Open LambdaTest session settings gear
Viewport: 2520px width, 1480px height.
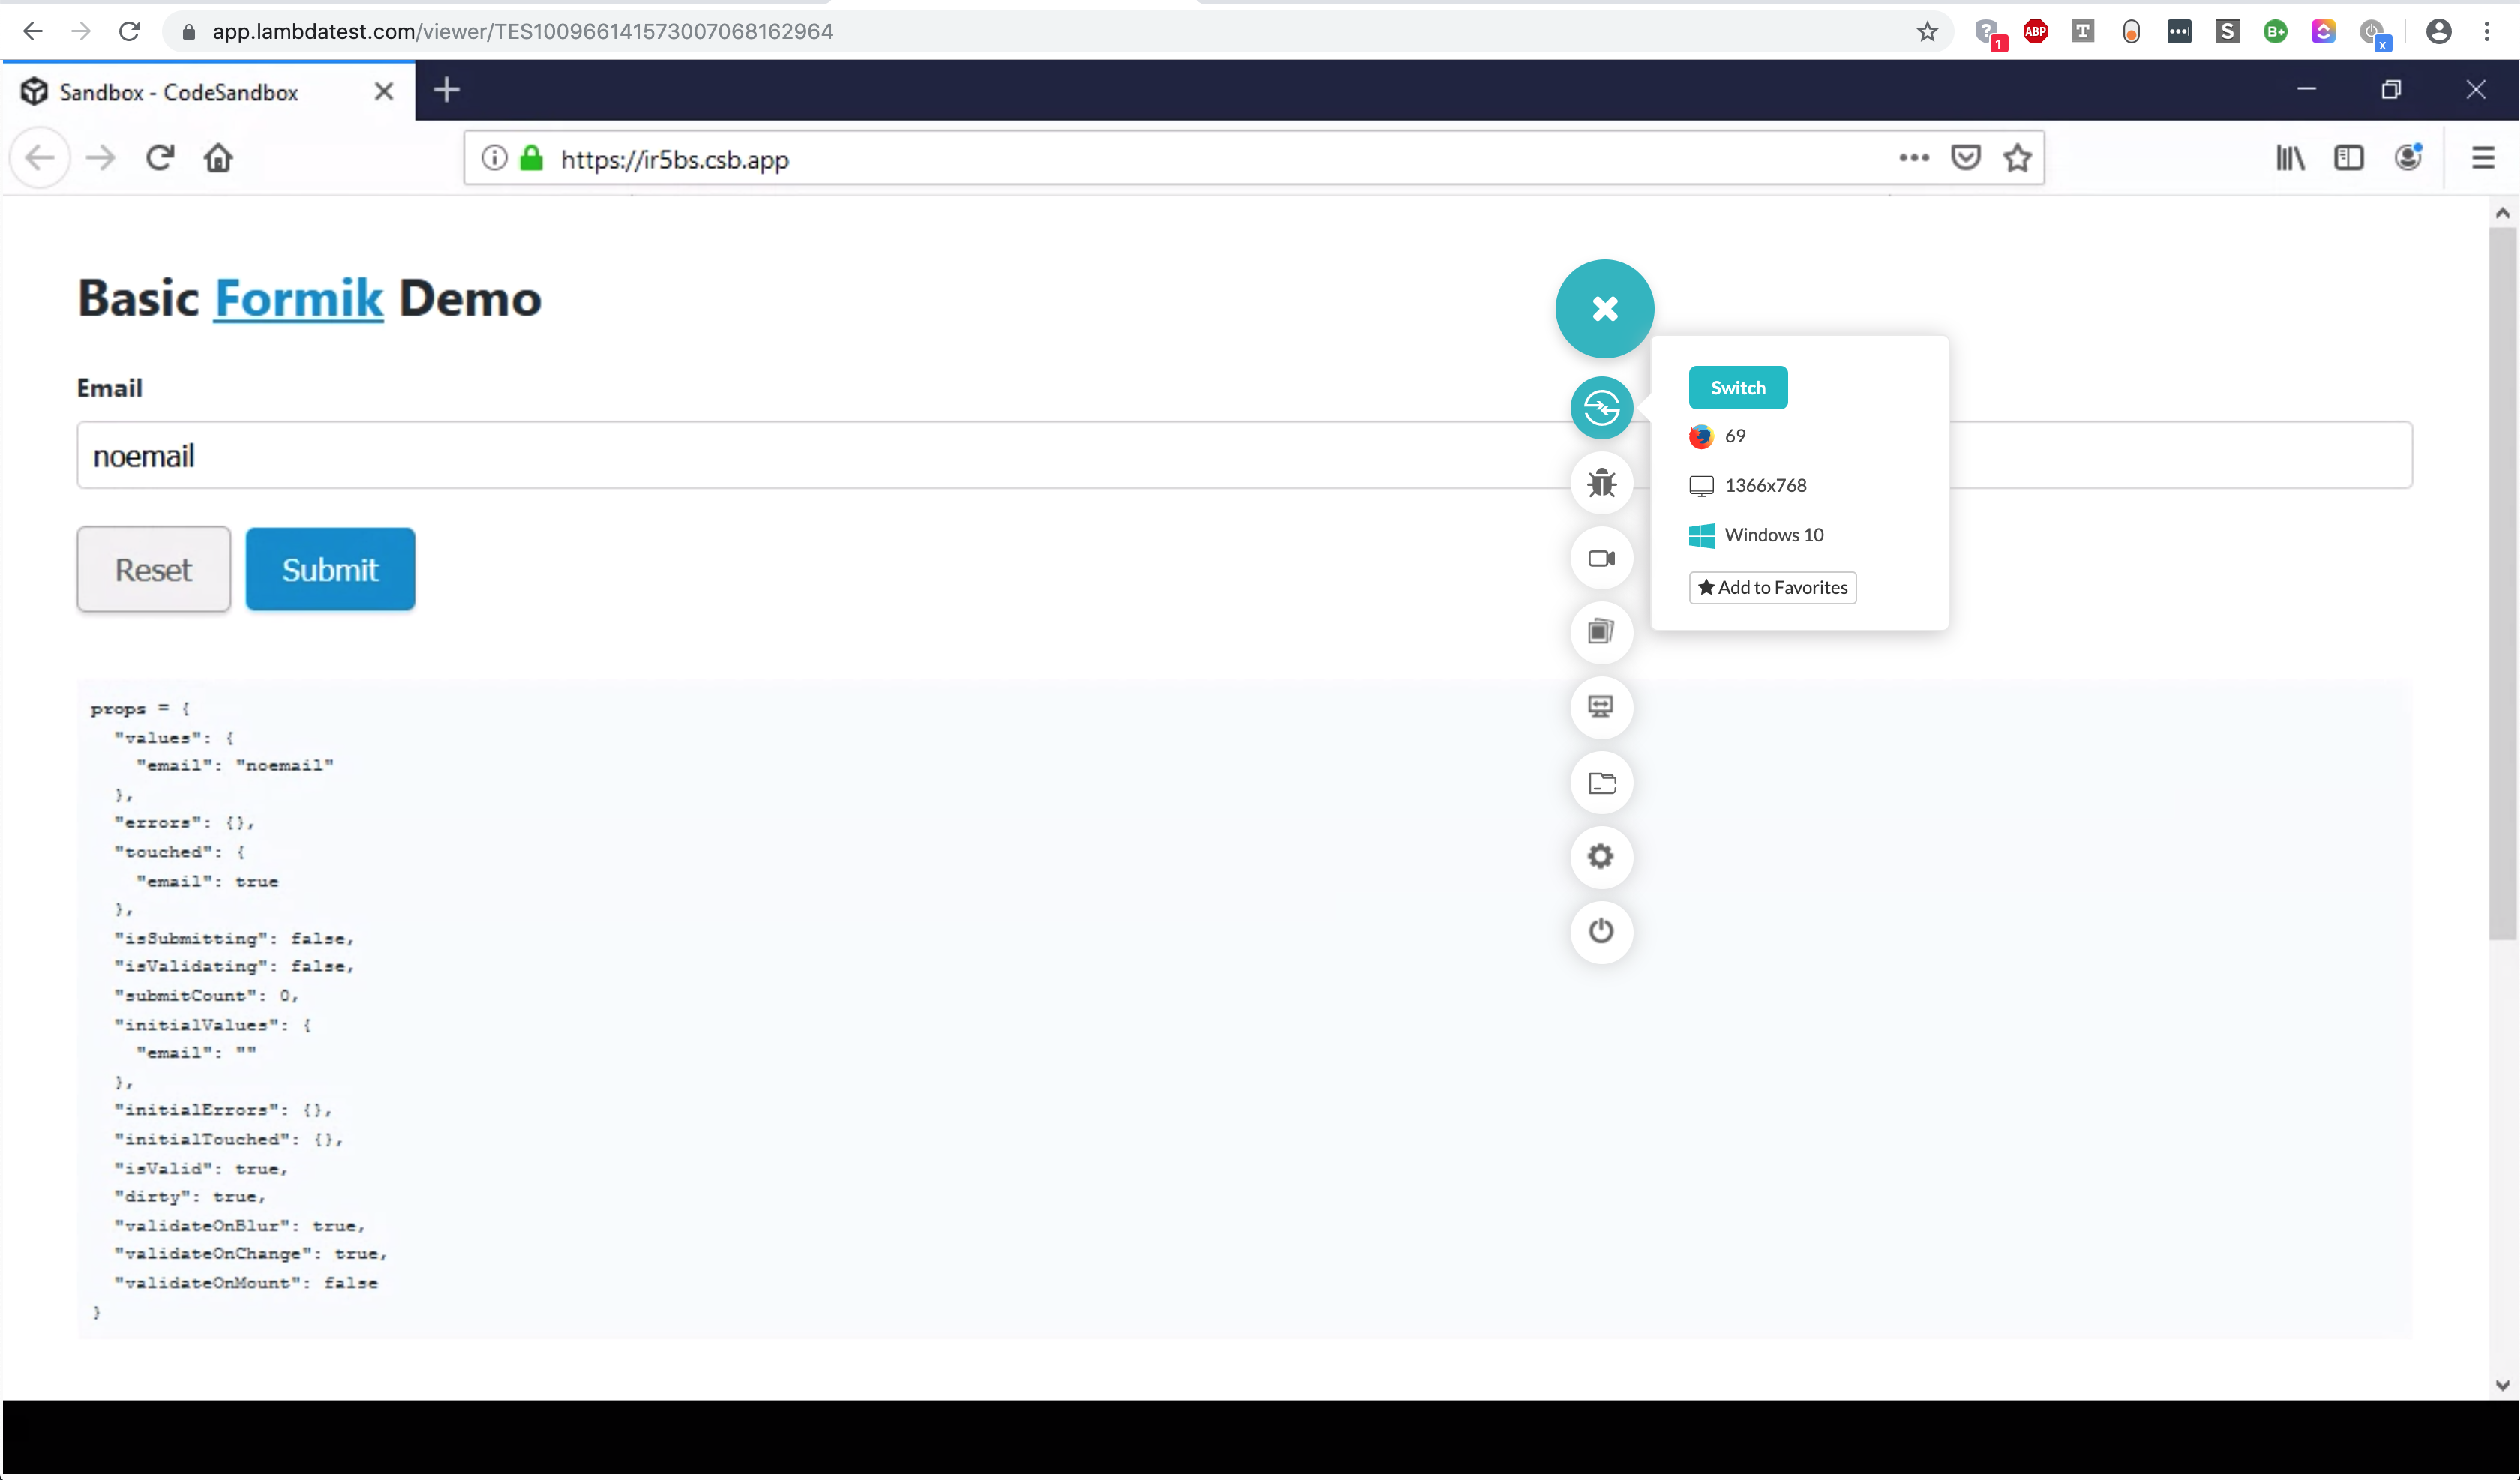coord(1601,857)
